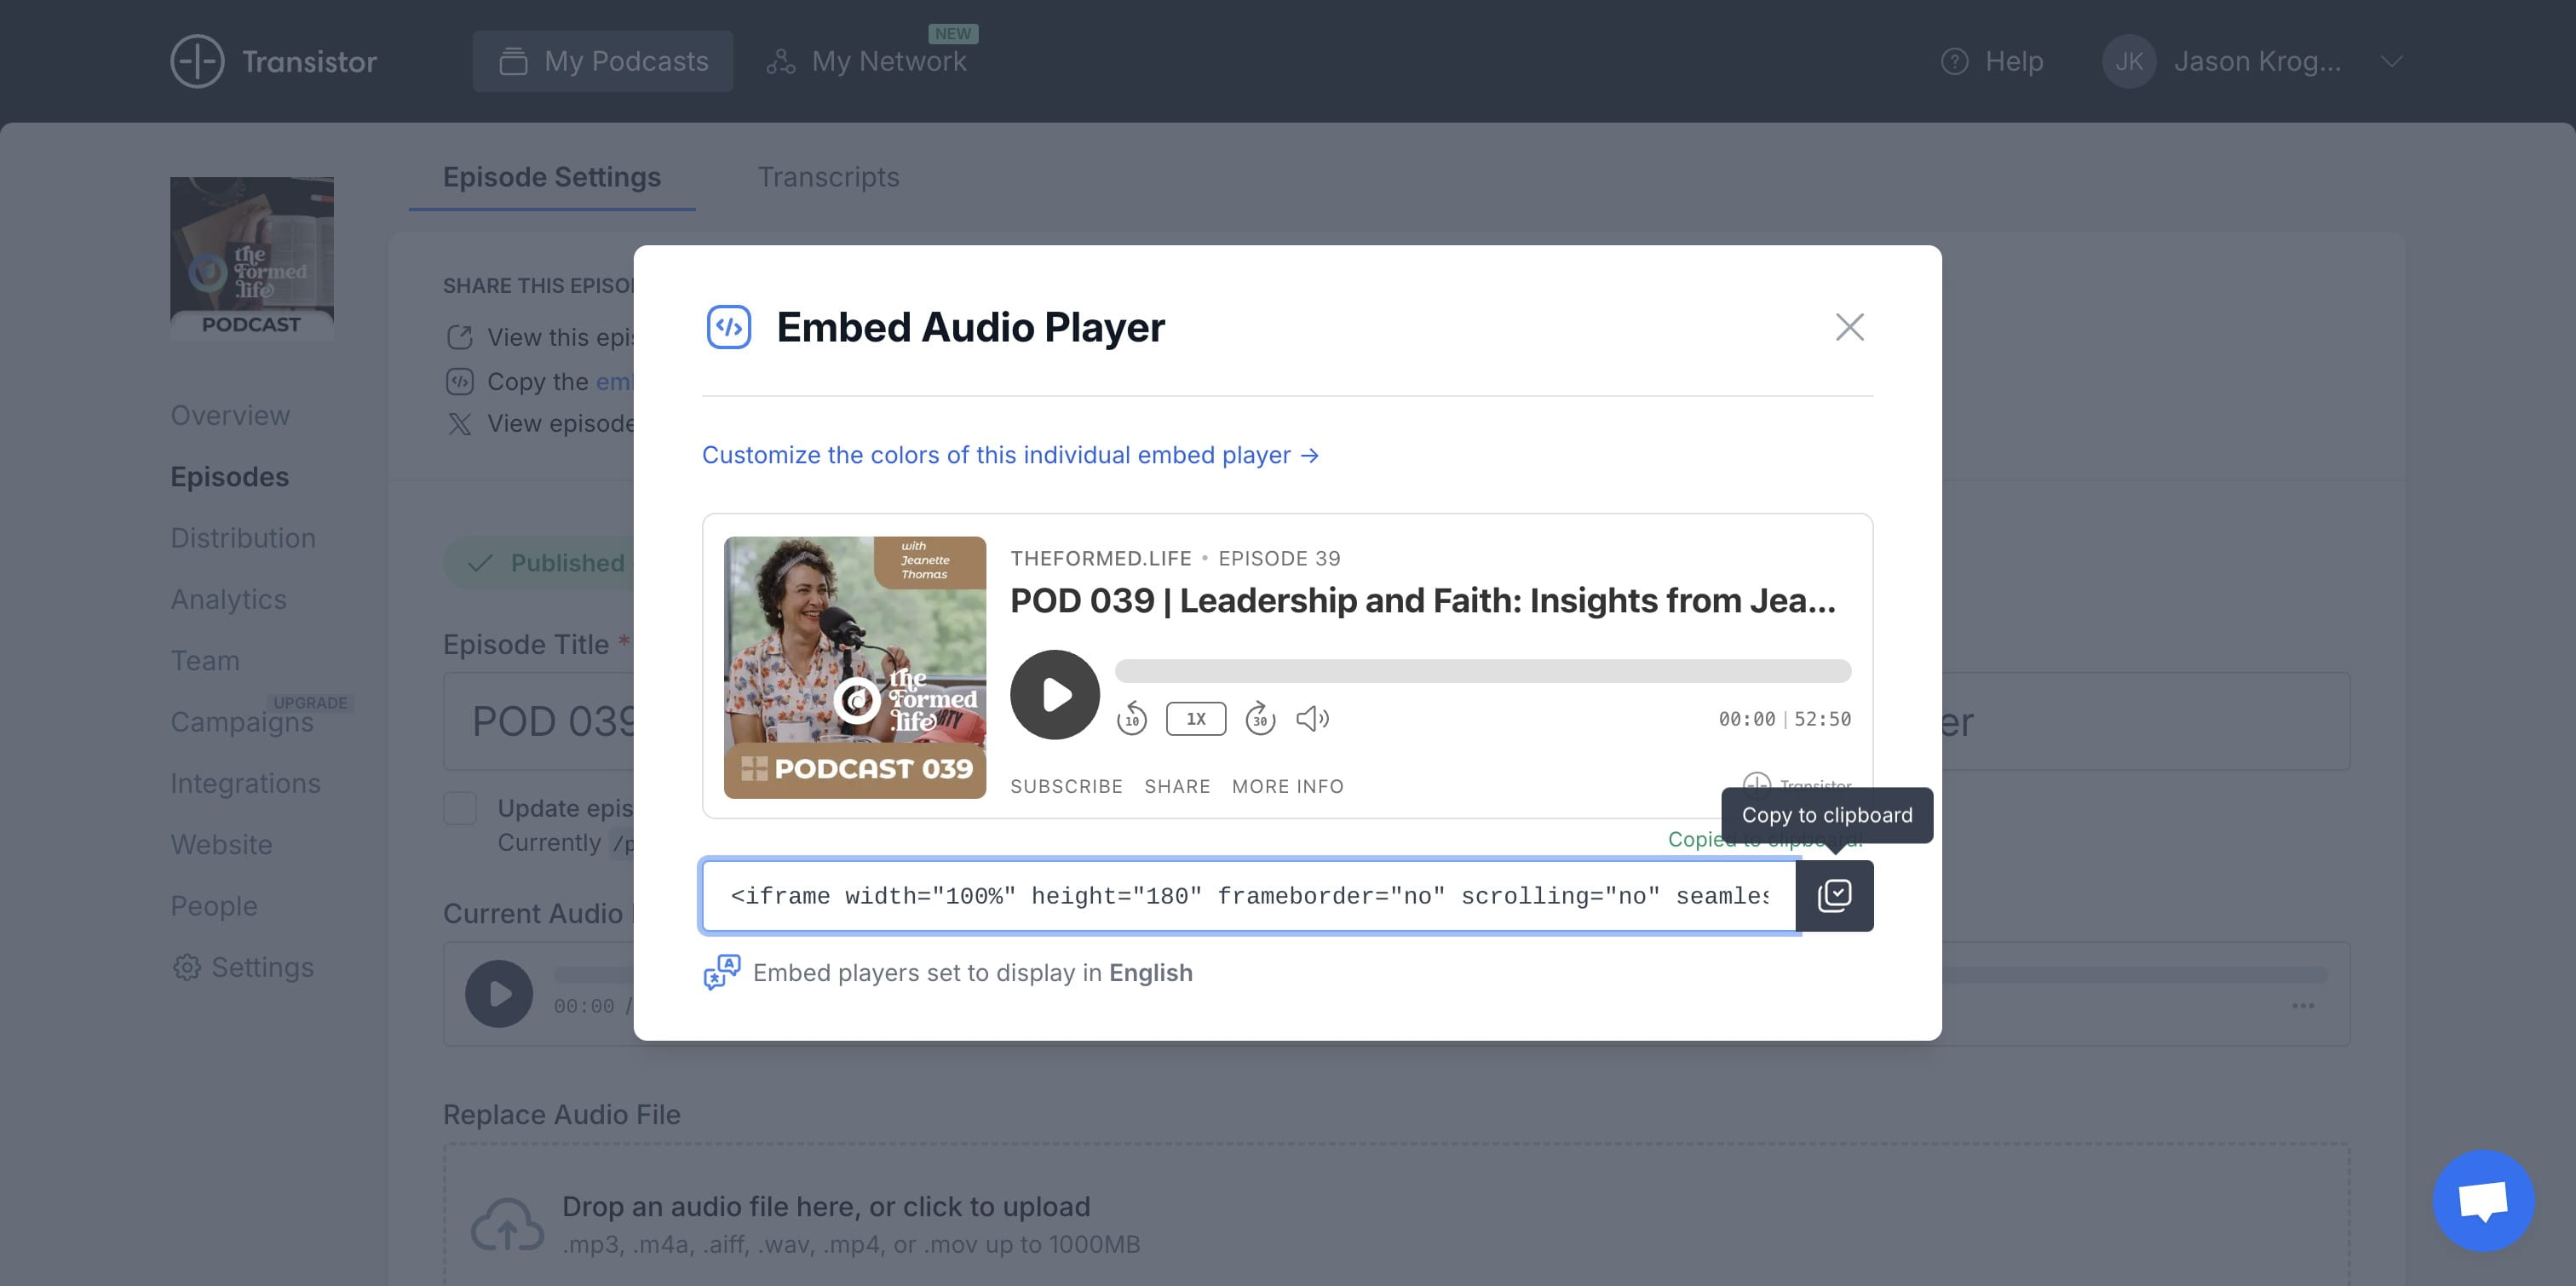
Task: Click the embed code icon in the dialog header
Action: coord(728,327)
